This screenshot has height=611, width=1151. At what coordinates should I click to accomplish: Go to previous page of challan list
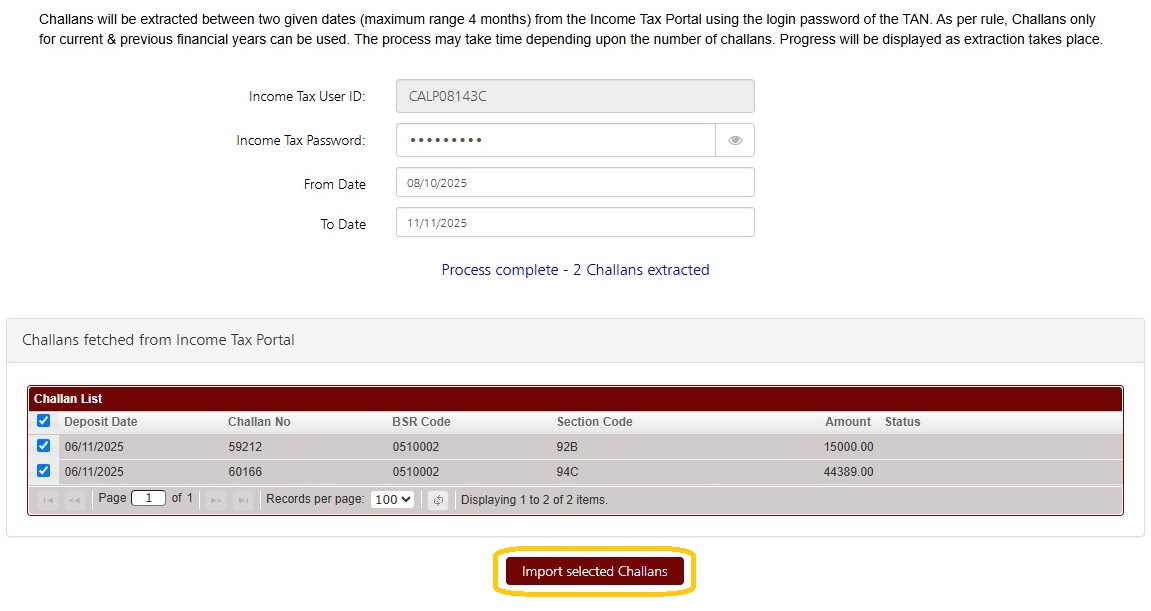click(x=74, y=500)
